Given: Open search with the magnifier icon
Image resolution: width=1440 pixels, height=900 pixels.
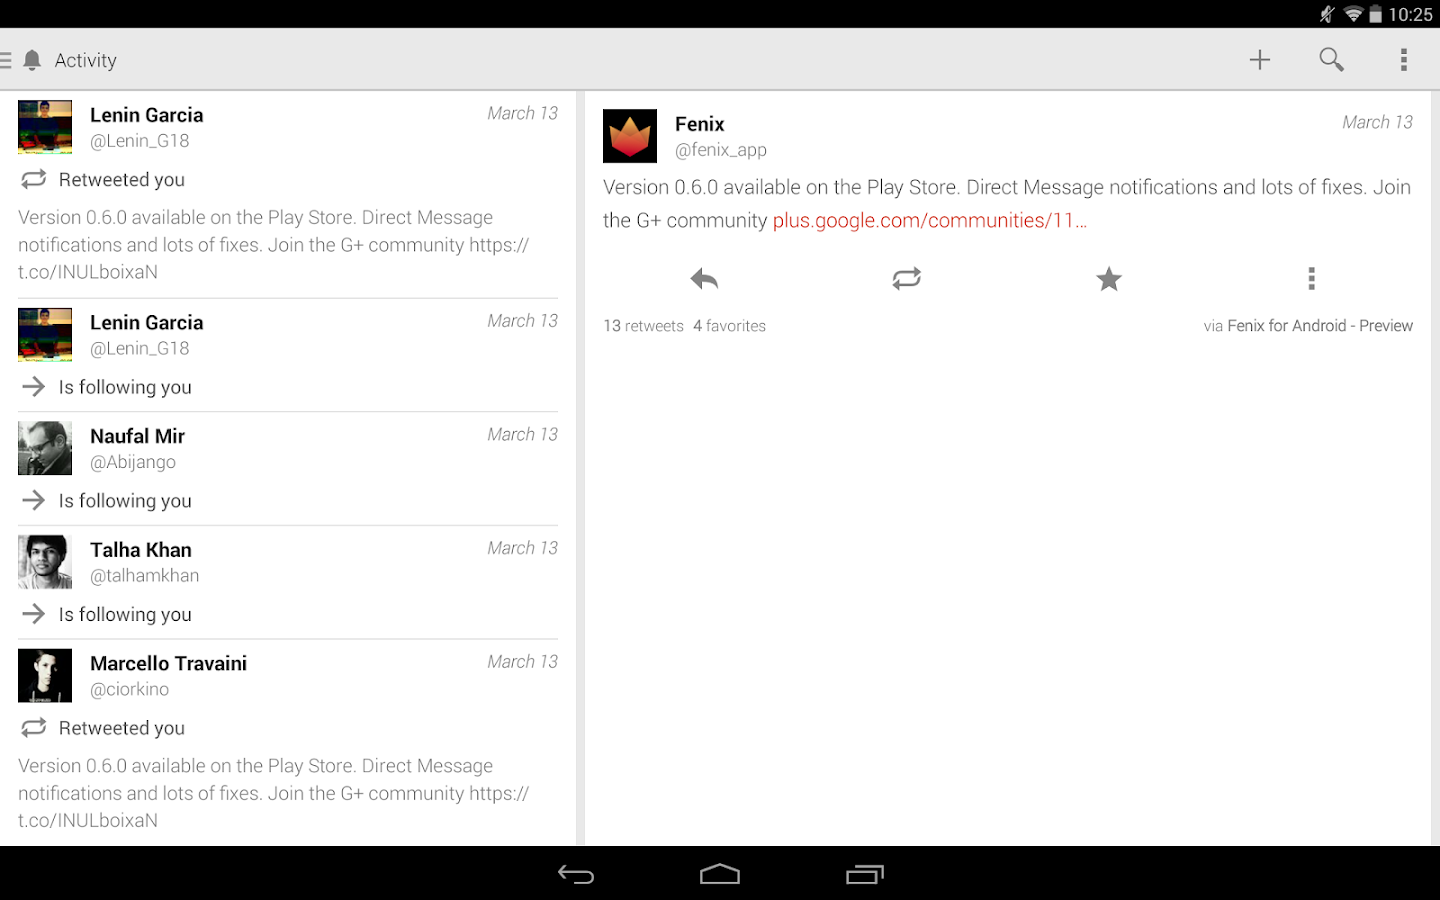Looking at the screenshot, I should coord(1331,60).
